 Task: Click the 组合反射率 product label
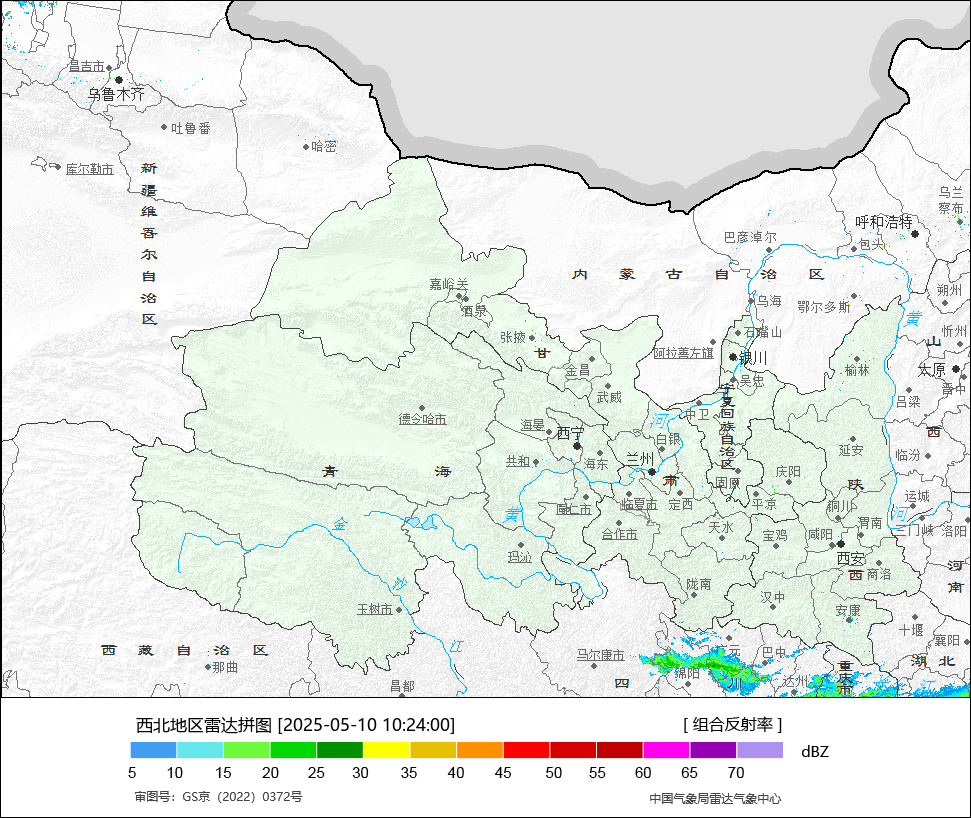point(733,724)
